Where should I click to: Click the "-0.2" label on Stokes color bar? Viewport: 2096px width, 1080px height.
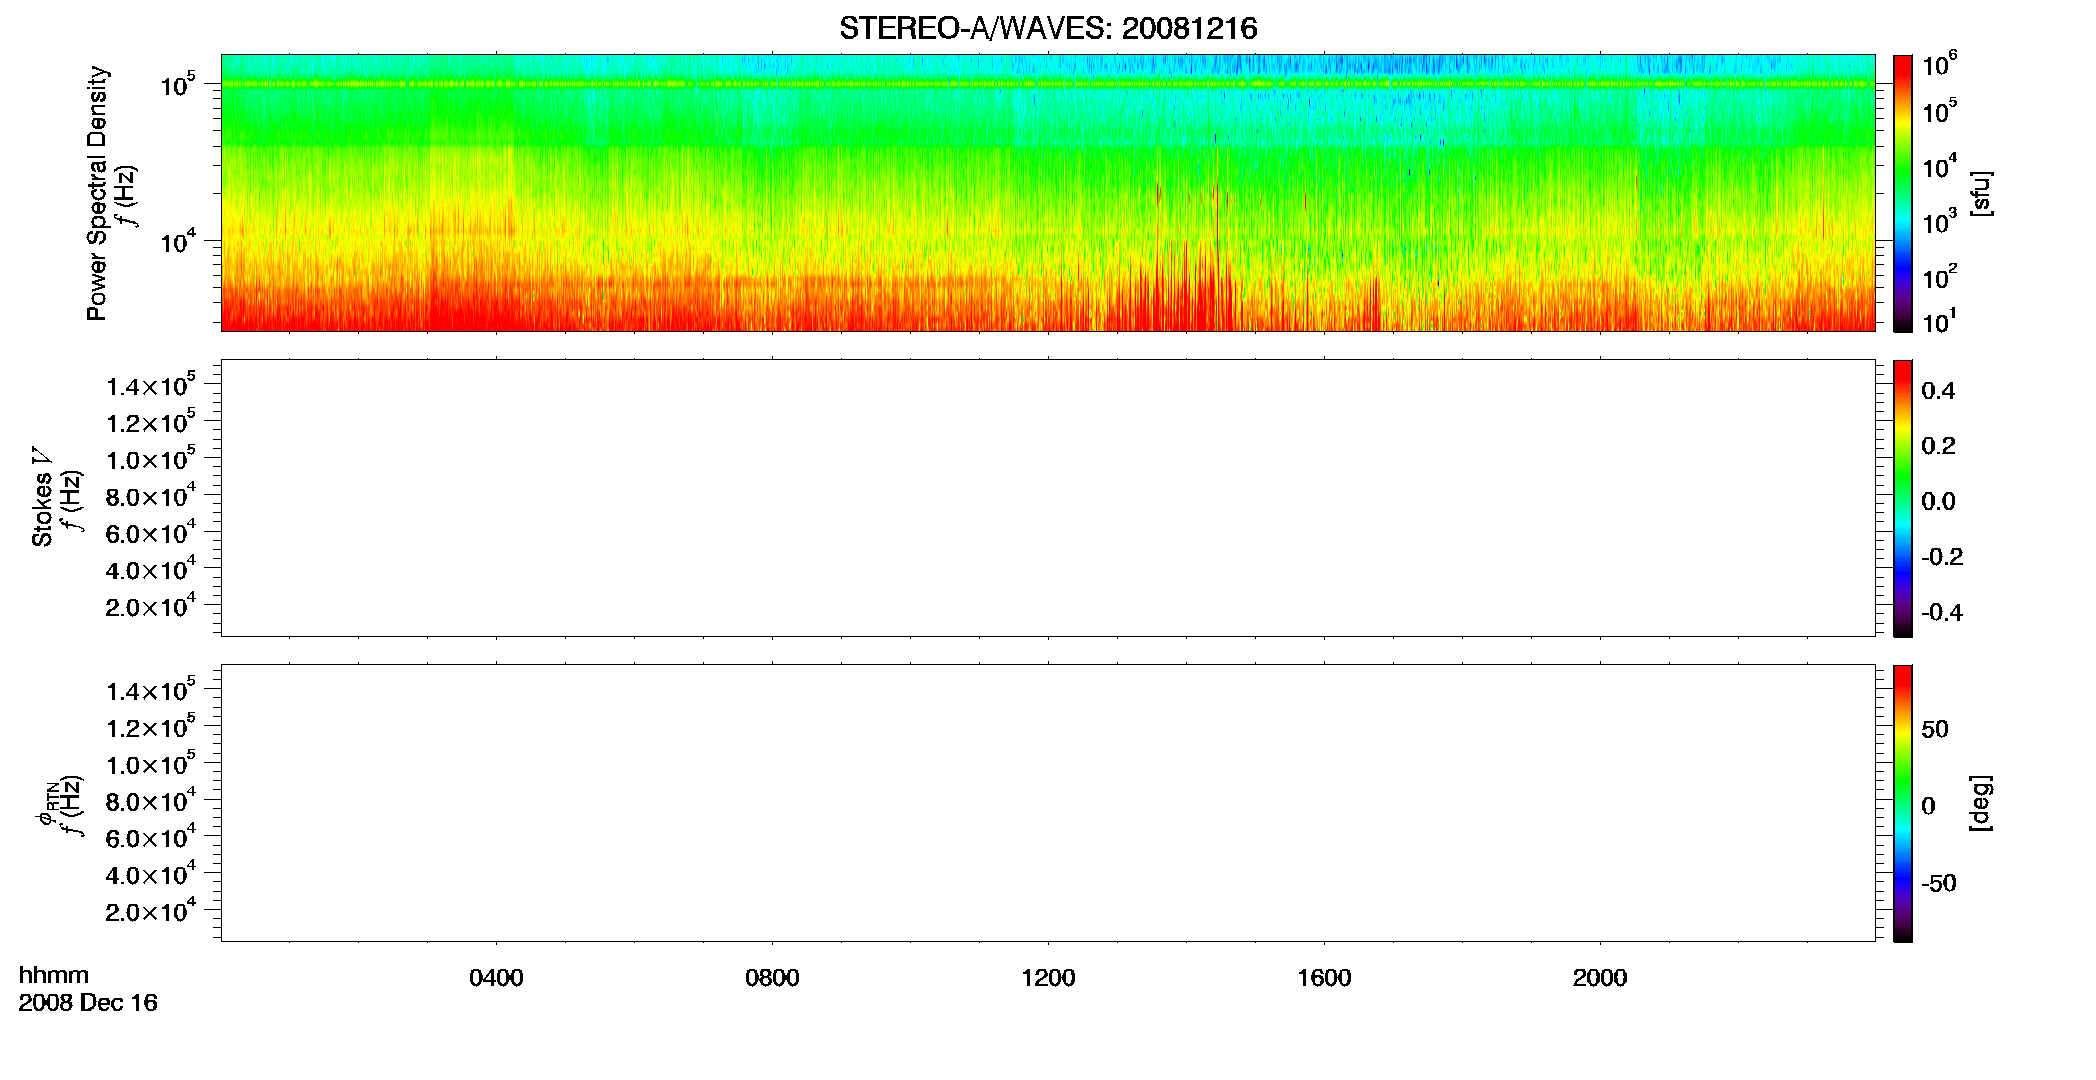coord(1942,557)
